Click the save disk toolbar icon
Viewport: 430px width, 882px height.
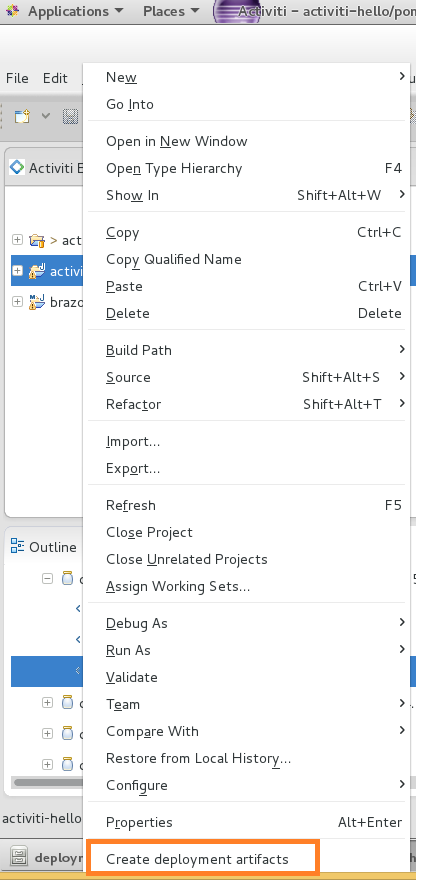[x=70, y=116]
